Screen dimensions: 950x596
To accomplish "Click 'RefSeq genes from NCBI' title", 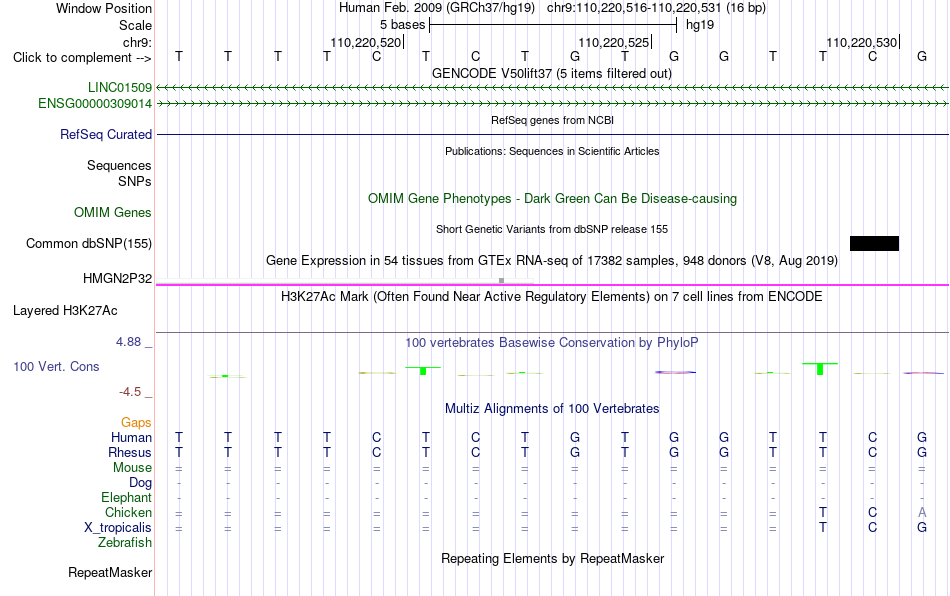I will point(552,120).
